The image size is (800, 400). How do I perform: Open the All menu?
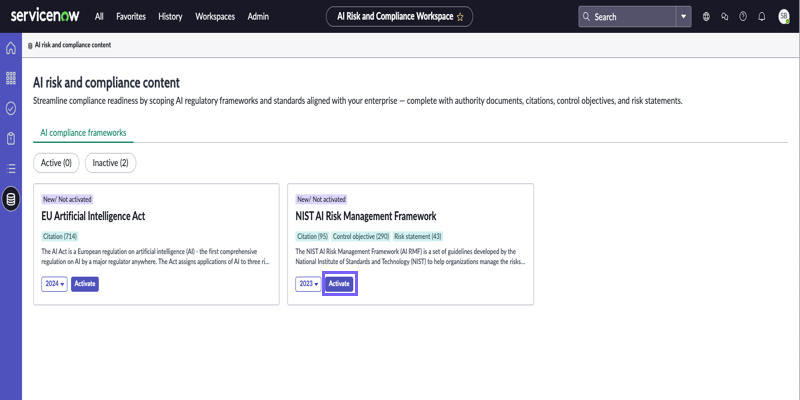coord(99,17)
